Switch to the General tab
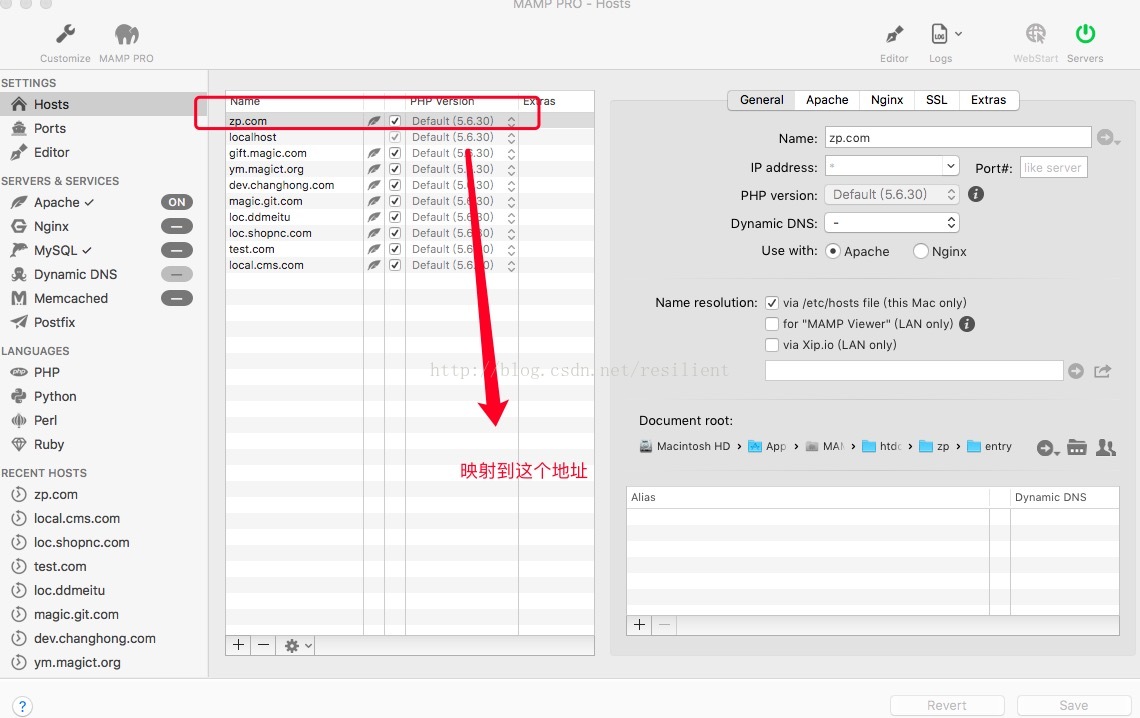The image size is (1140, 718). tap(761, 100)
